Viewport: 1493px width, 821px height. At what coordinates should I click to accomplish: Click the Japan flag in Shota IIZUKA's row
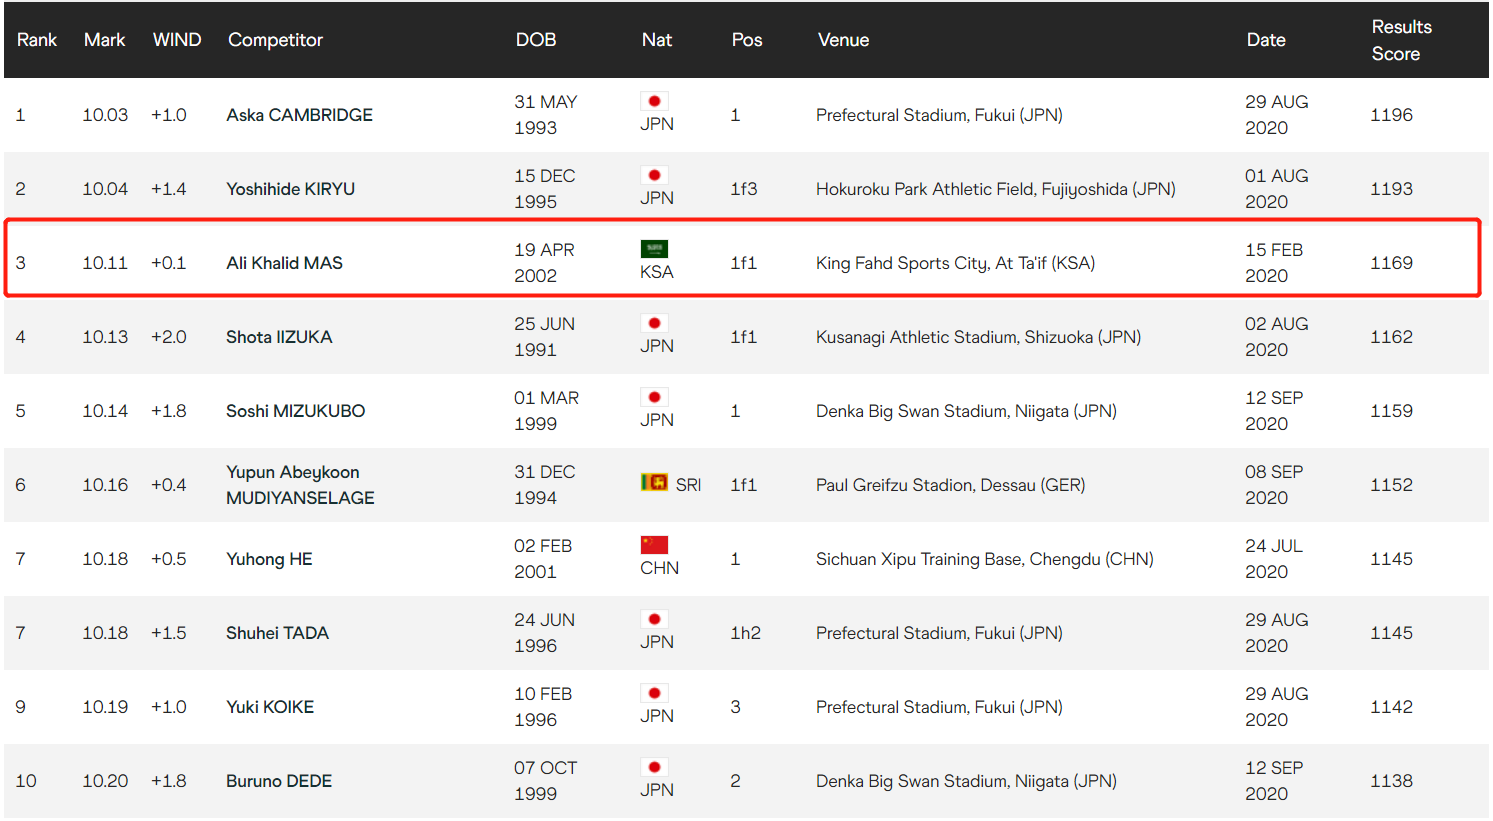[654, 323]
